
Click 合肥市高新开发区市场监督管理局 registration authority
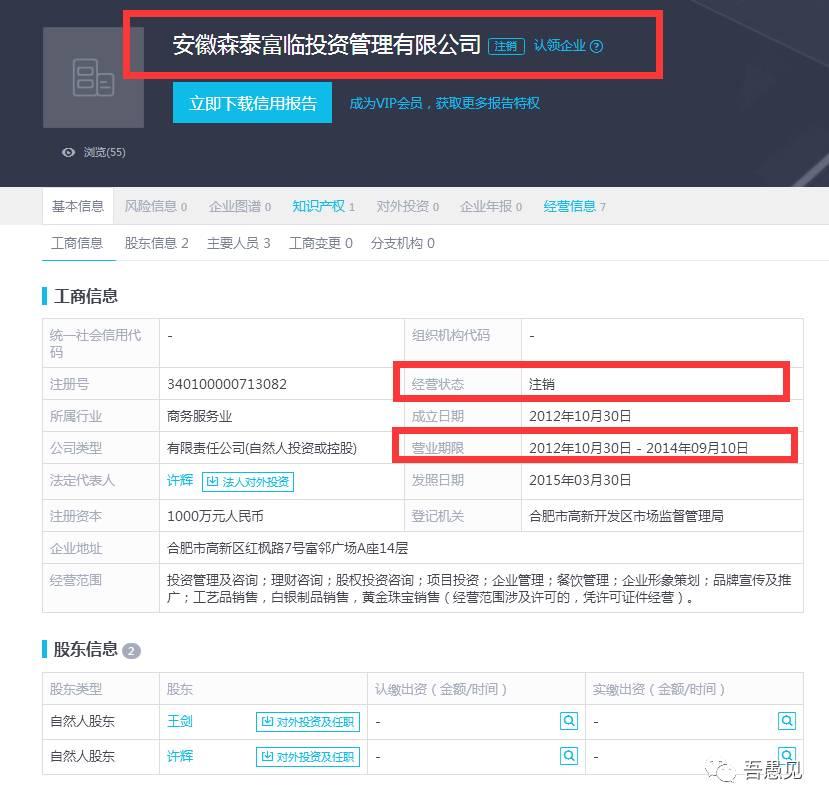point(626,516)
